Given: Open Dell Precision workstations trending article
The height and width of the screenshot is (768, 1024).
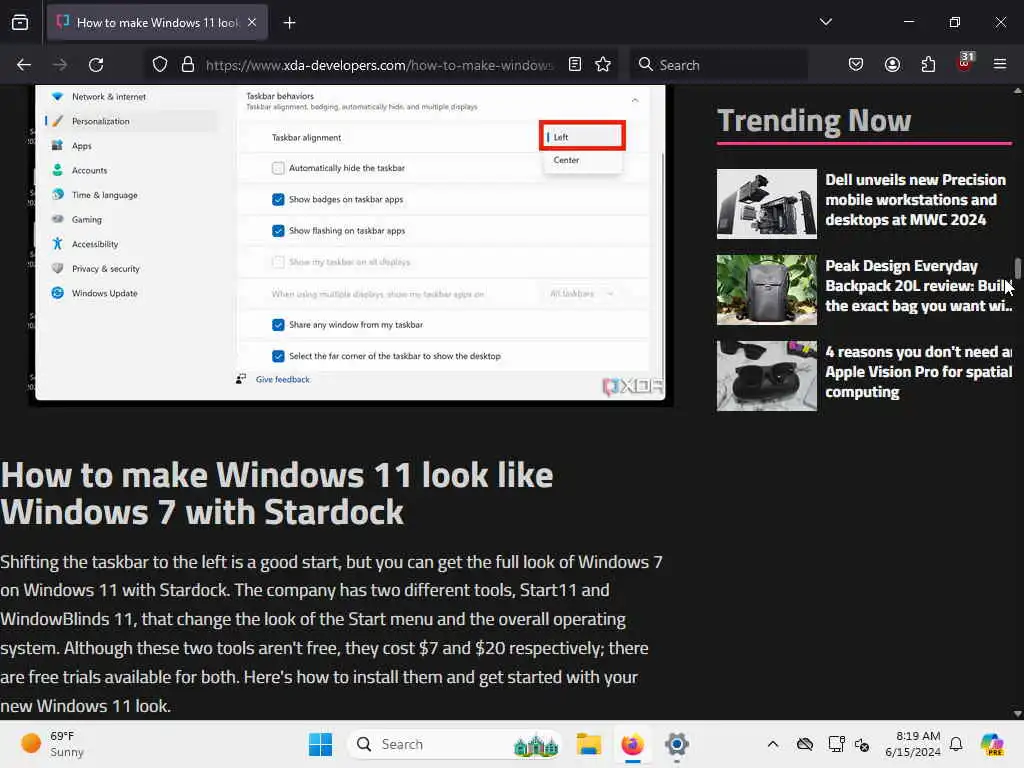Looking at the screenshot, I should (x=915, y=200).
